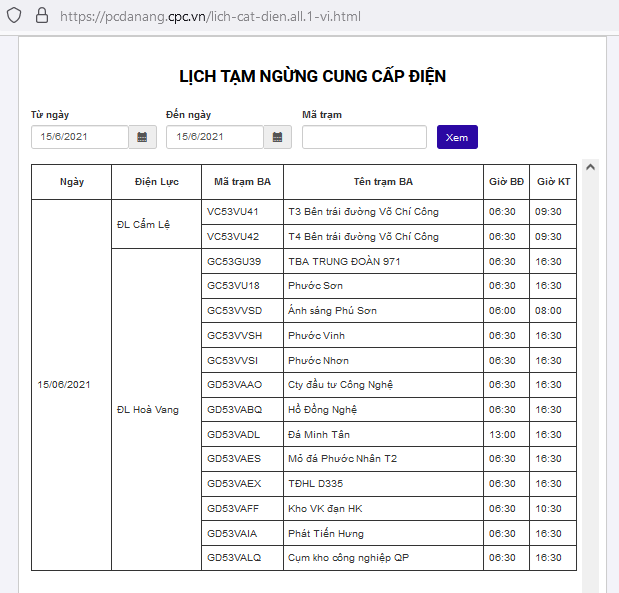Select station code GC53VVSI
Screen dimensions: 619x593
[233, 360]
